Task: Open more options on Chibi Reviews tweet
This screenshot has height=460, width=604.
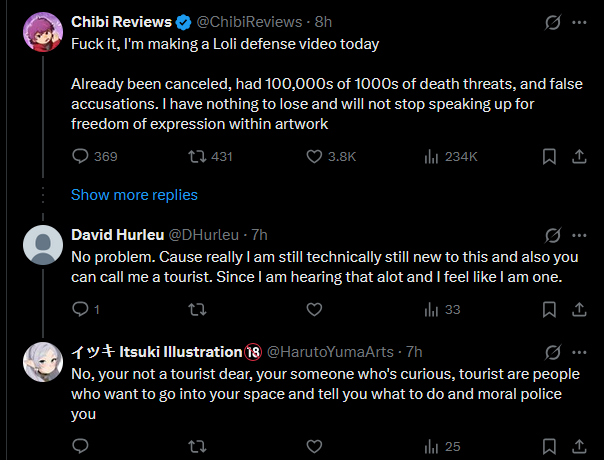Action: [579, 22]
